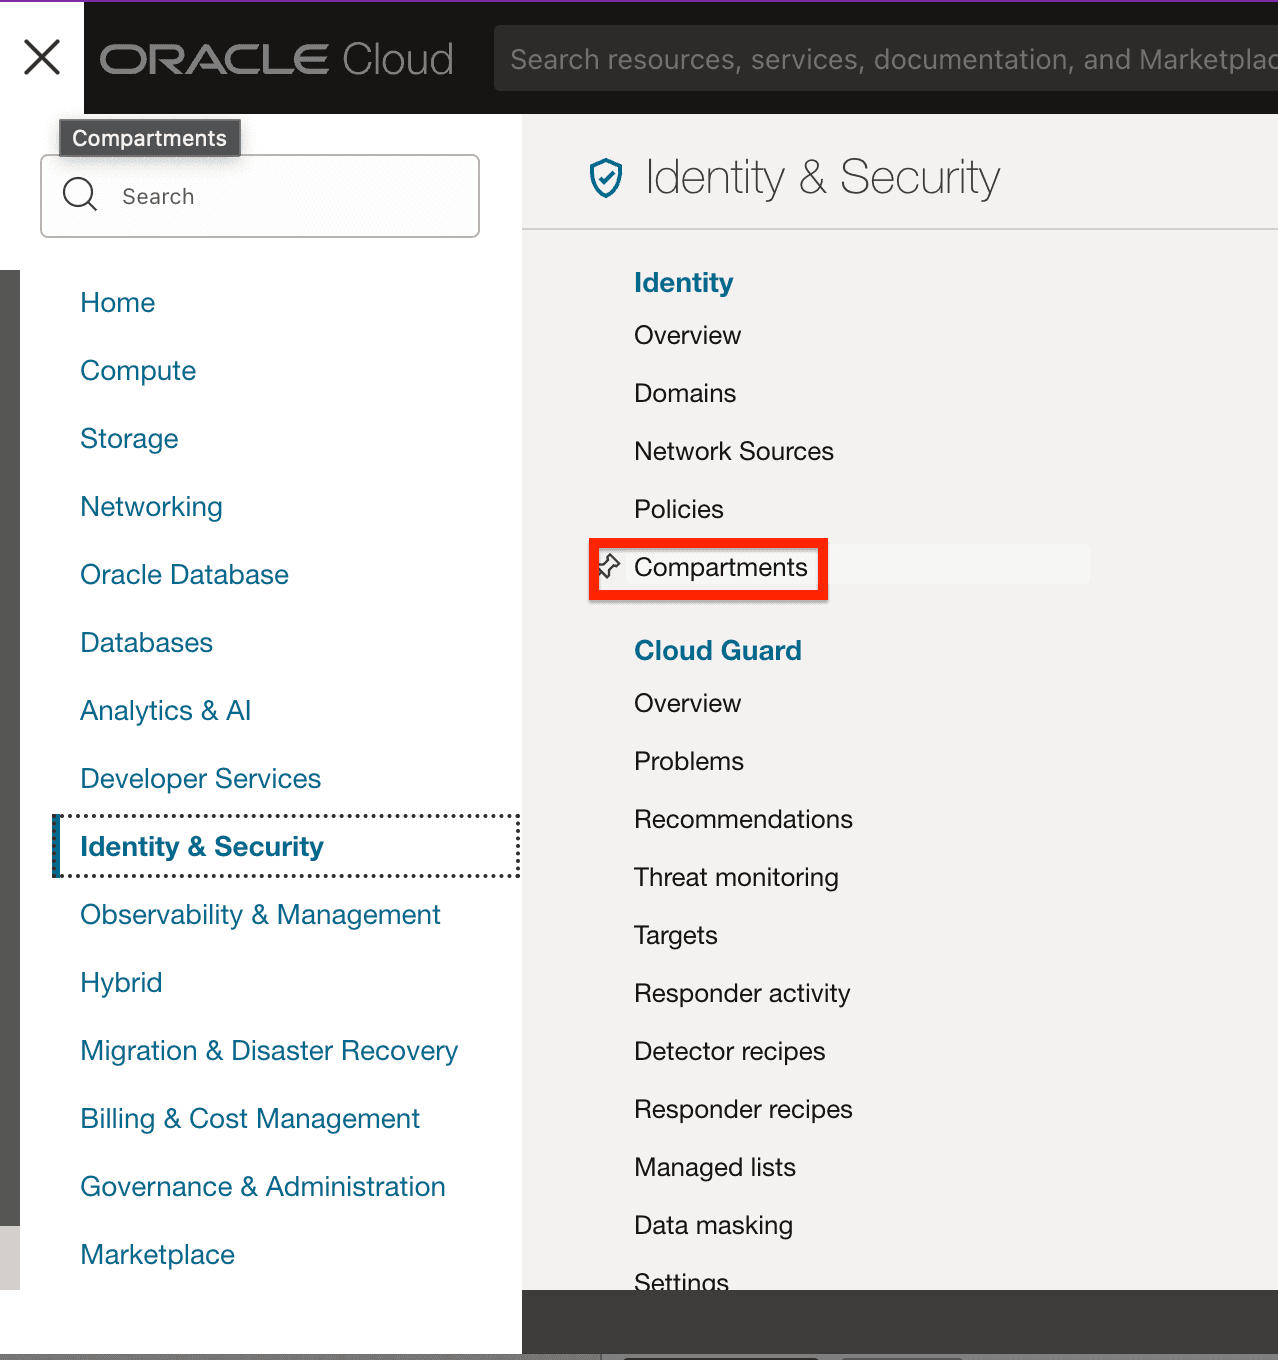This screenshot has width=1278, height=1360.
Task: Go to Domains under Identity
Action: click(685, 394)
